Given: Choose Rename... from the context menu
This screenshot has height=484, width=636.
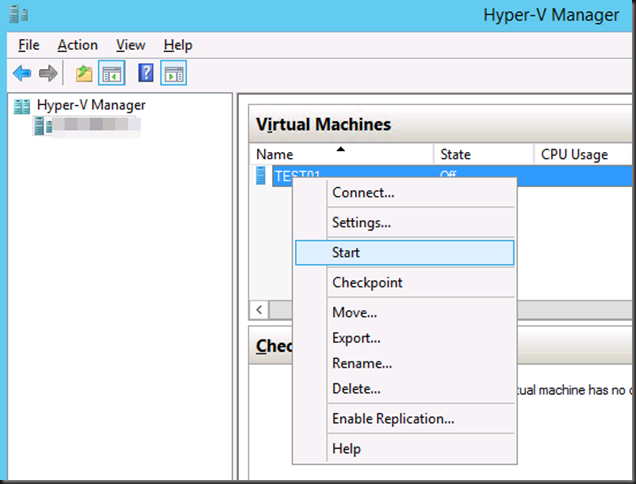Looking at the screenshot, I should click(x=405, y=363).
